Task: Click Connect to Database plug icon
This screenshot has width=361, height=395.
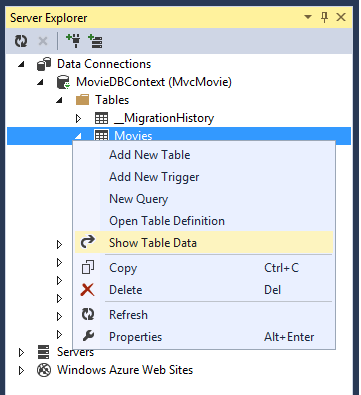Action: pos(73,41)
